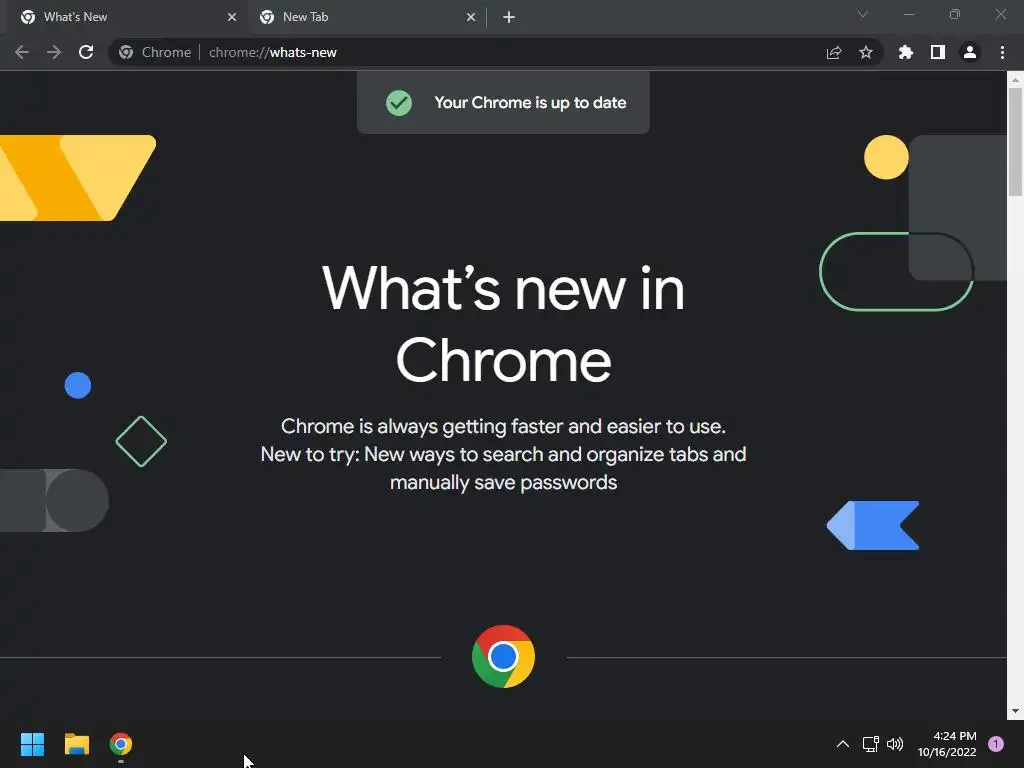Open File Explorer from the taskbar
Screen dimensions: 1024x768
(76, 744)
